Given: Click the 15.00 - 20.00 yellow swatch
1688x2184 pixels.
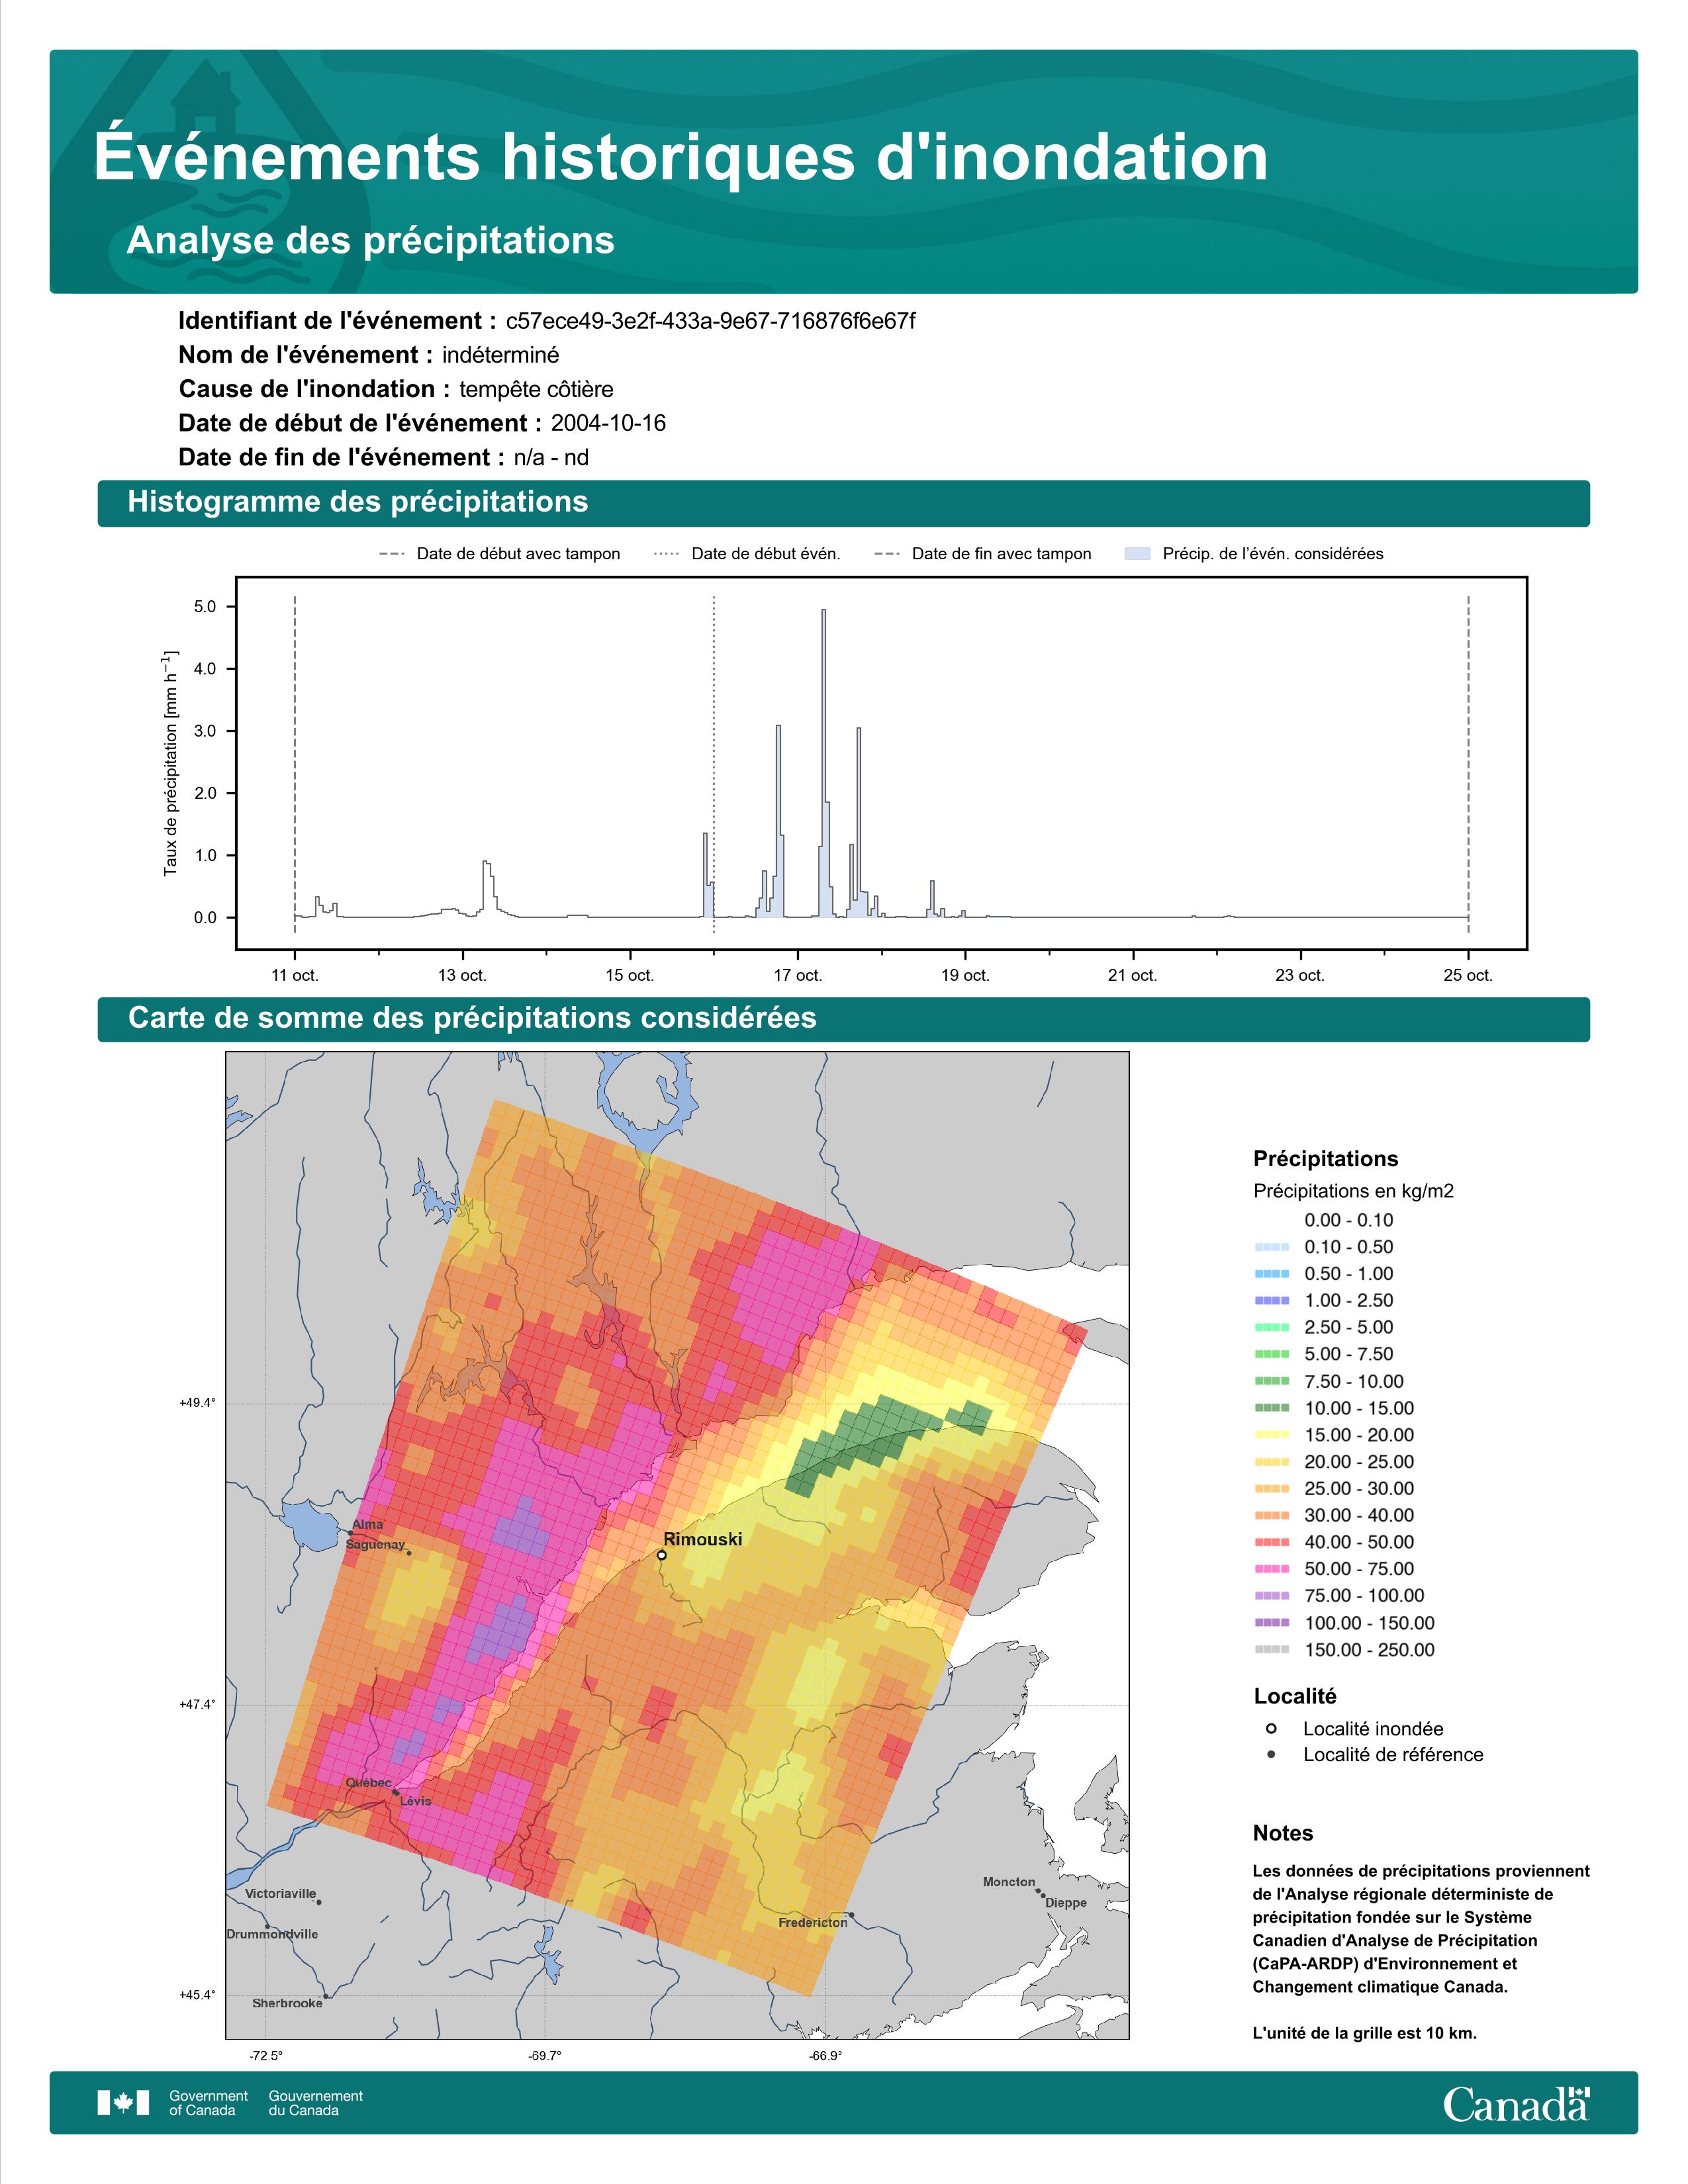Looking at the screenshot, I should [1271, 1435].
